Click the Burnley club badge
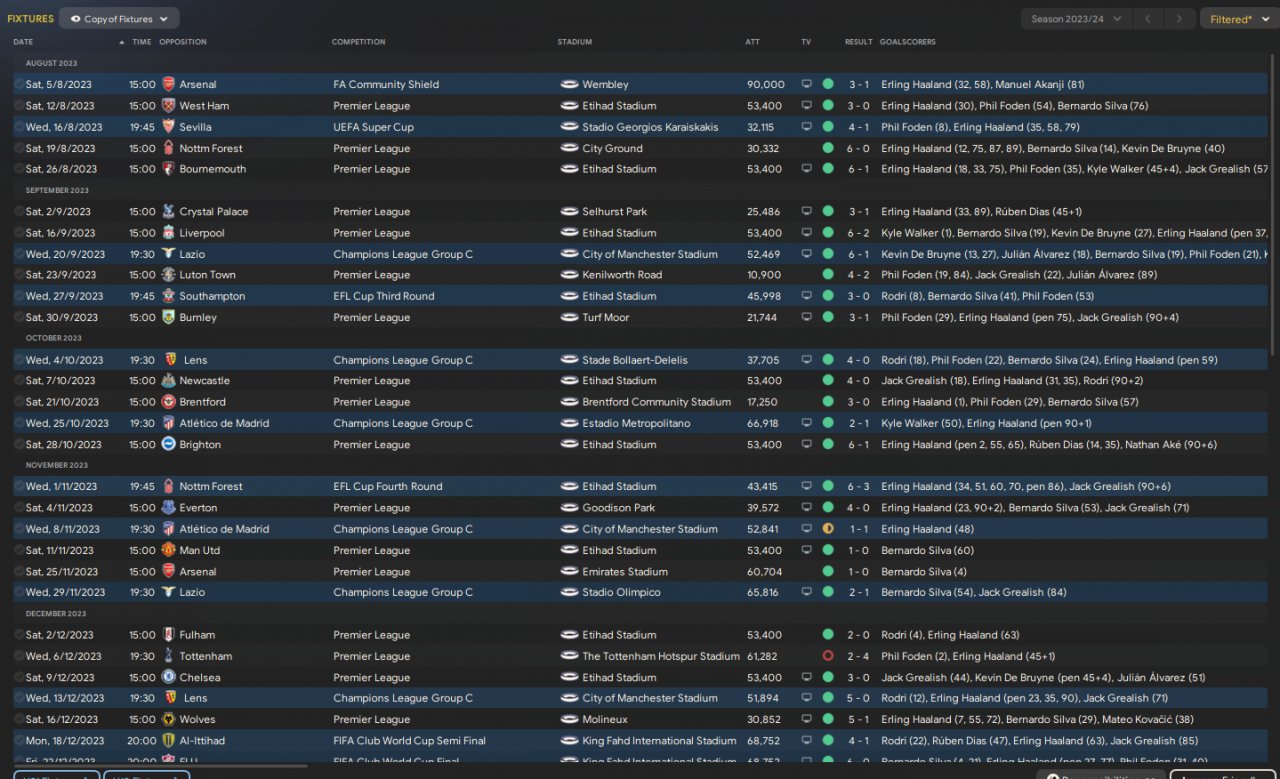Screen dimensions: 1280x779 (168, 317)
